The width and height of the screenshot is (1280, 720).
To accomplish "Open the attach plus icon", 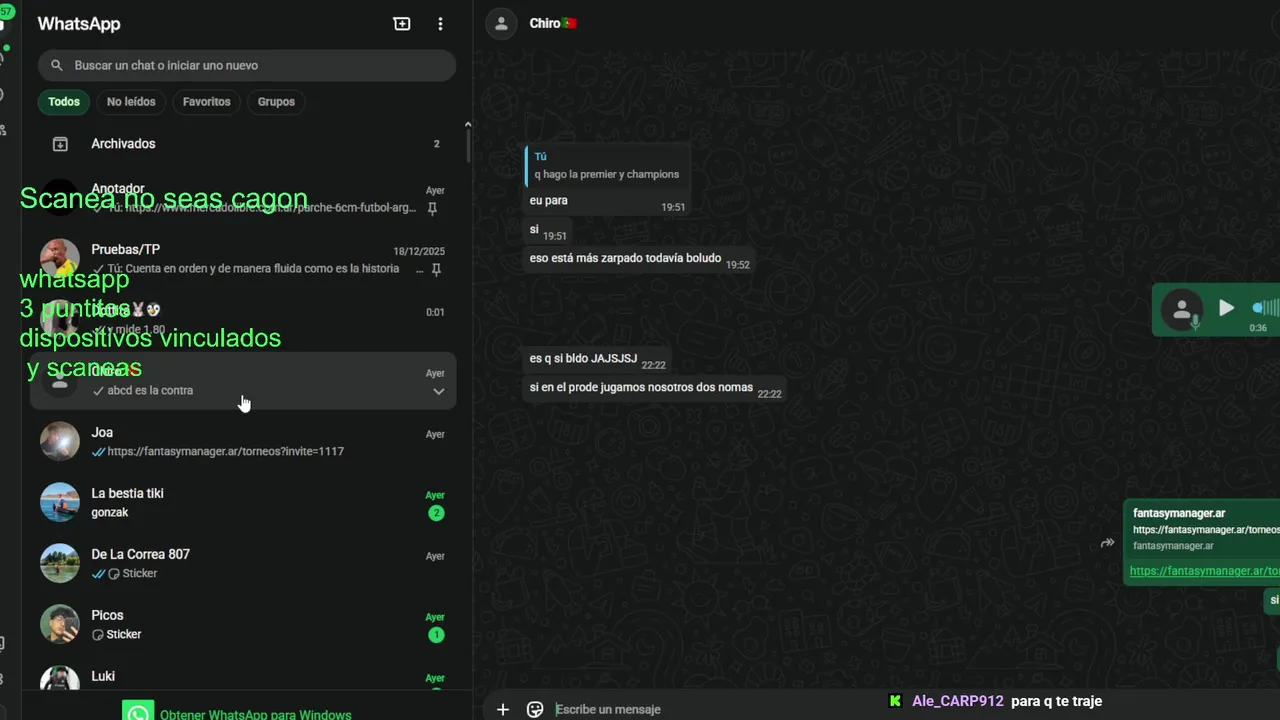I will (503, 709).
